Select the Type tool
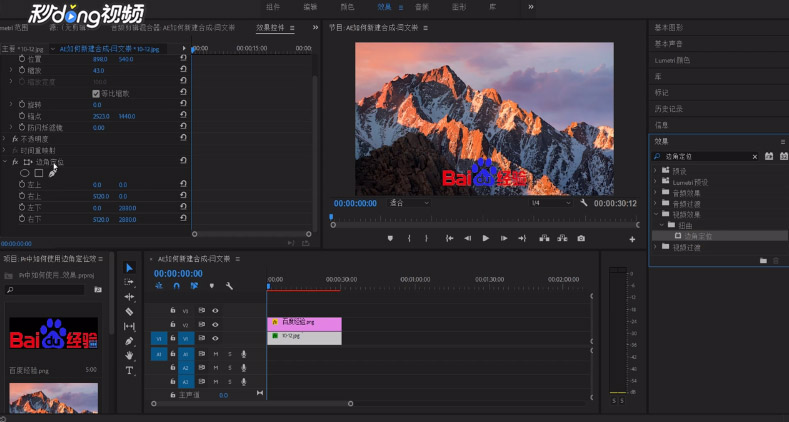Screen dimensions: 789x422 pos(129,370)
